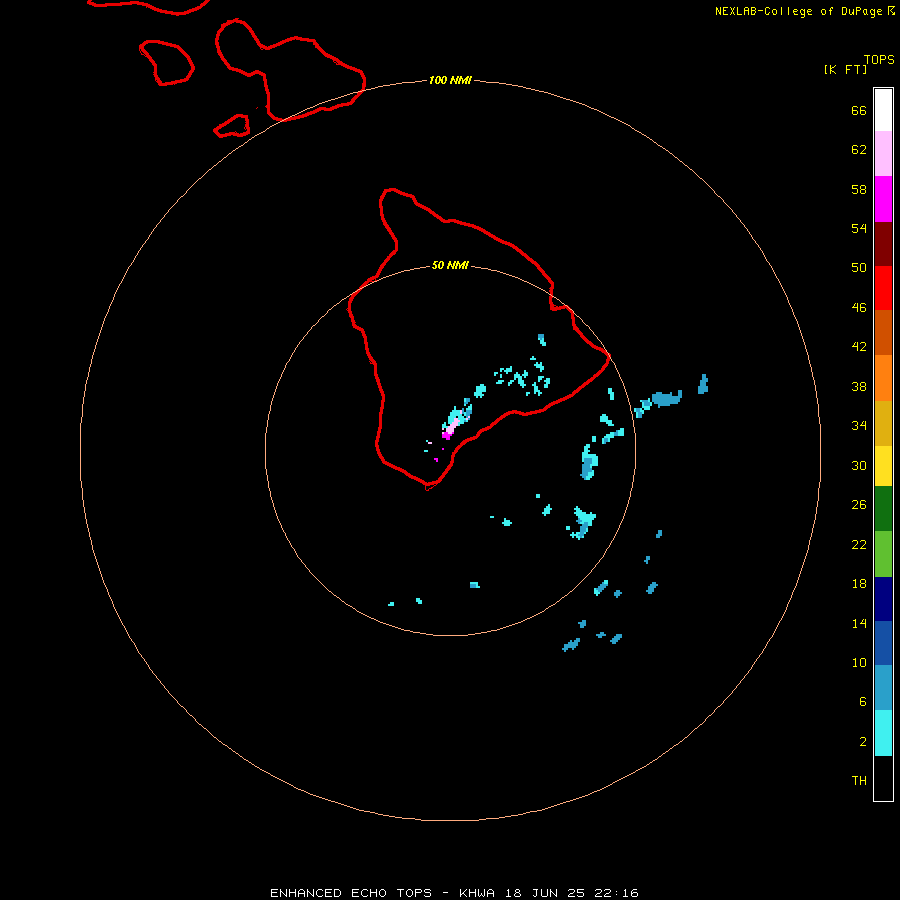Click the cyan legend swatch

click(883, 733)
